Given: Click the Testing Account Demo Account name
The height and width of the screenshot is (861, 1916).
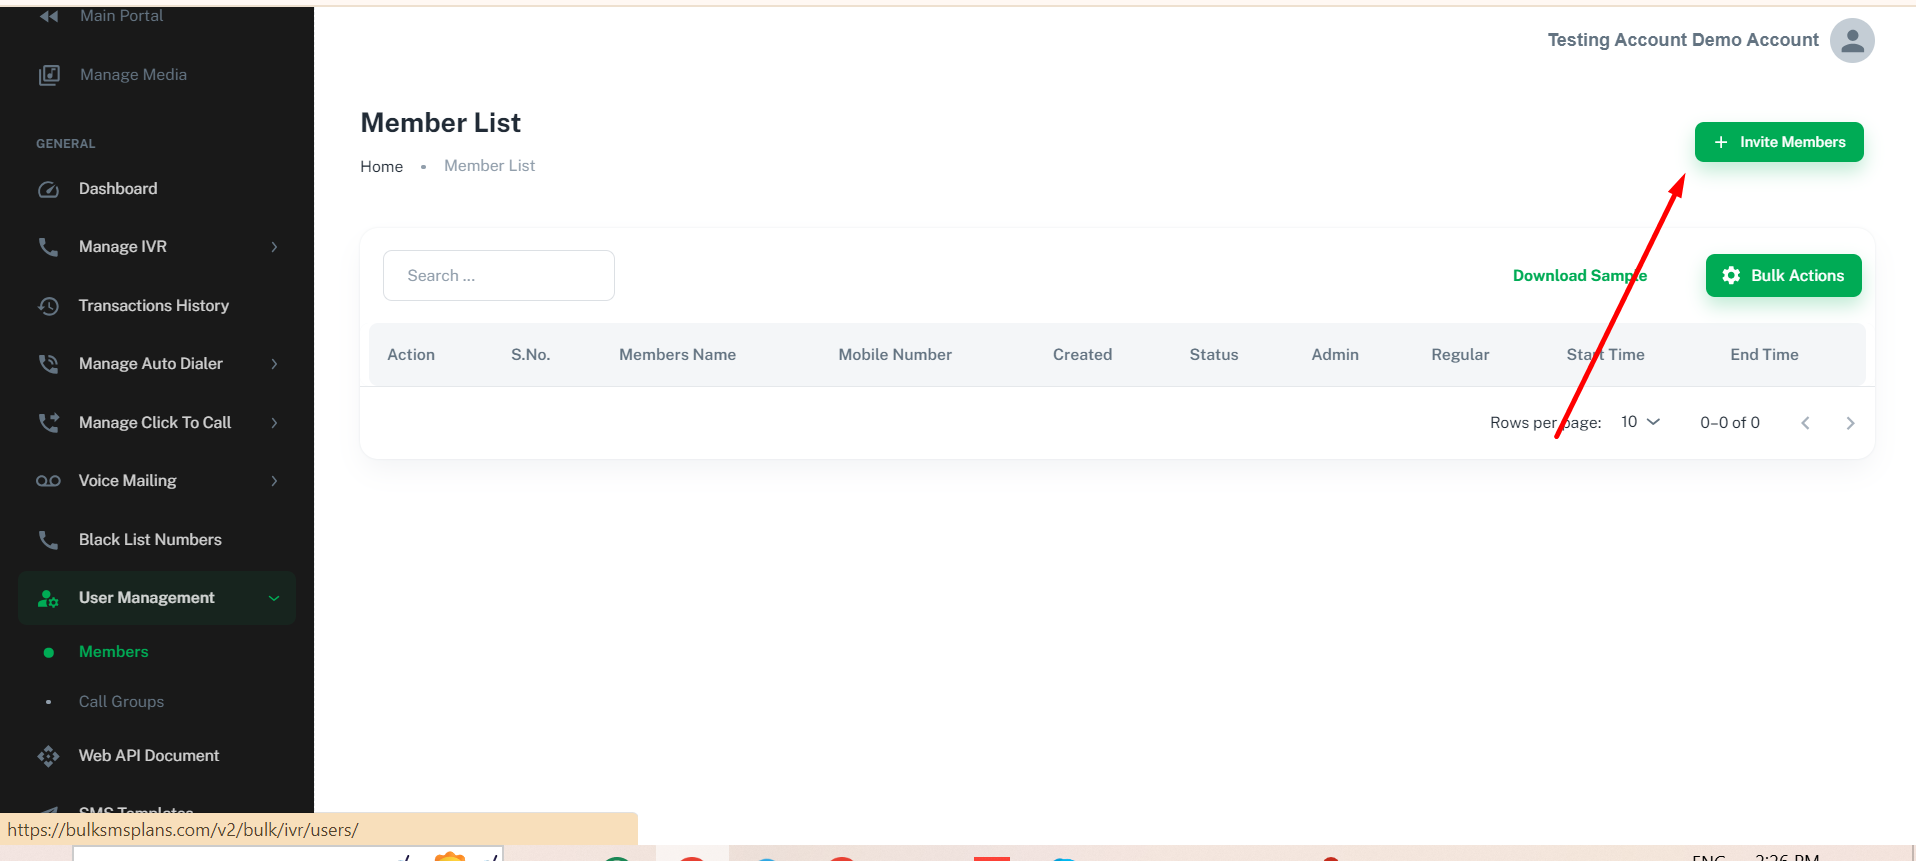Looking at the screenshot, I should [x=1683, y=40].
